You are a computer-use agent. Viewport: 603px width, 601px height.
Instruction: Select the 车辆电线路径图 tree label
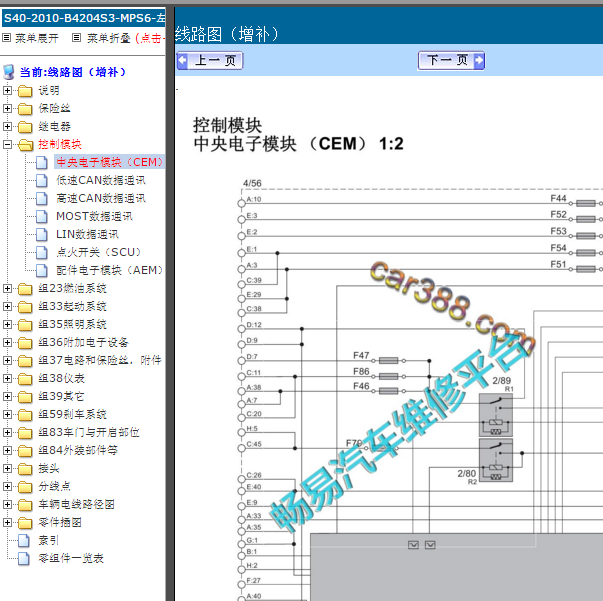76,504
